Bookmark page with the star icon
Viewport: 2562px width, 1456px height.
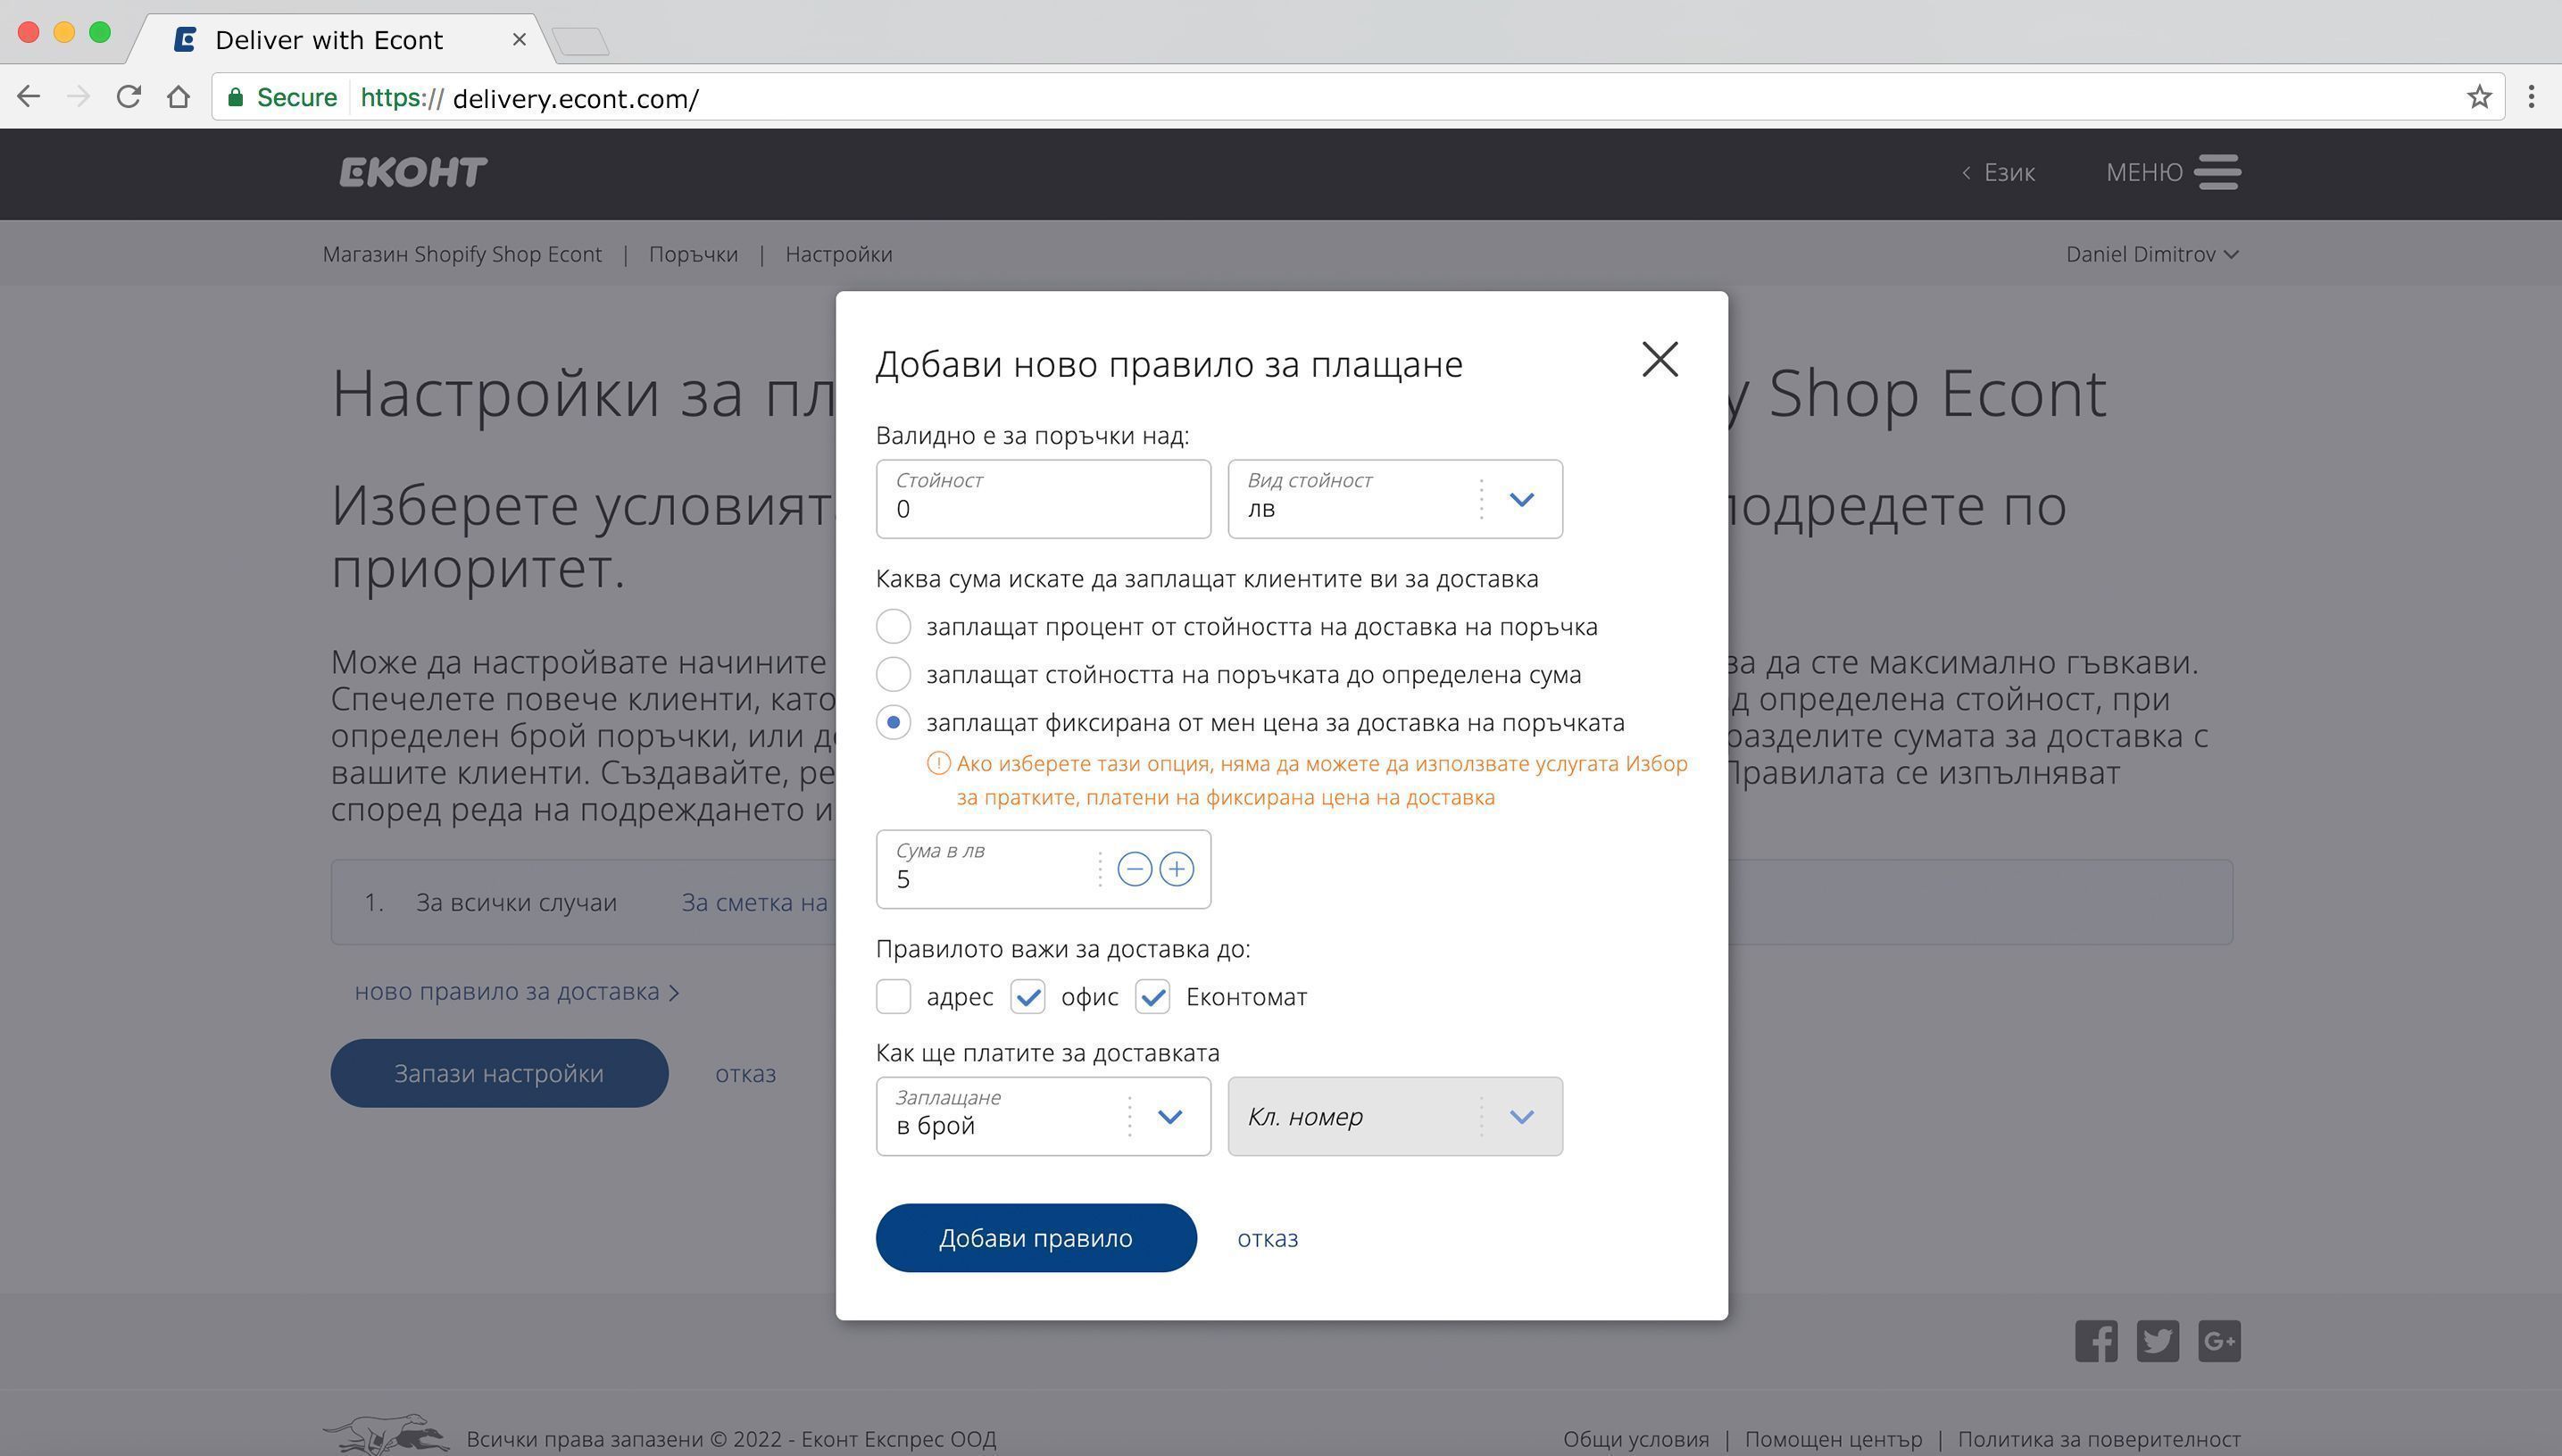pos(2478,97)
